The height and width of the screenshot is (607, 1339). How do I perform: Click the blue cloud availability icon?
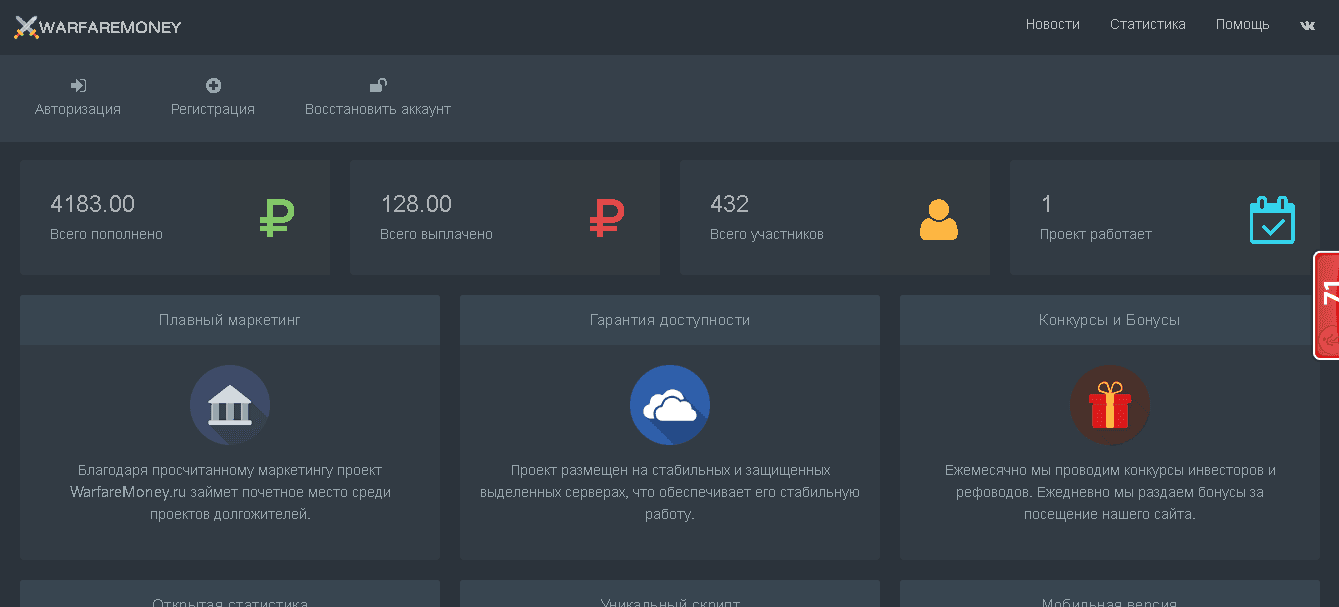click(x=669, y=405)
